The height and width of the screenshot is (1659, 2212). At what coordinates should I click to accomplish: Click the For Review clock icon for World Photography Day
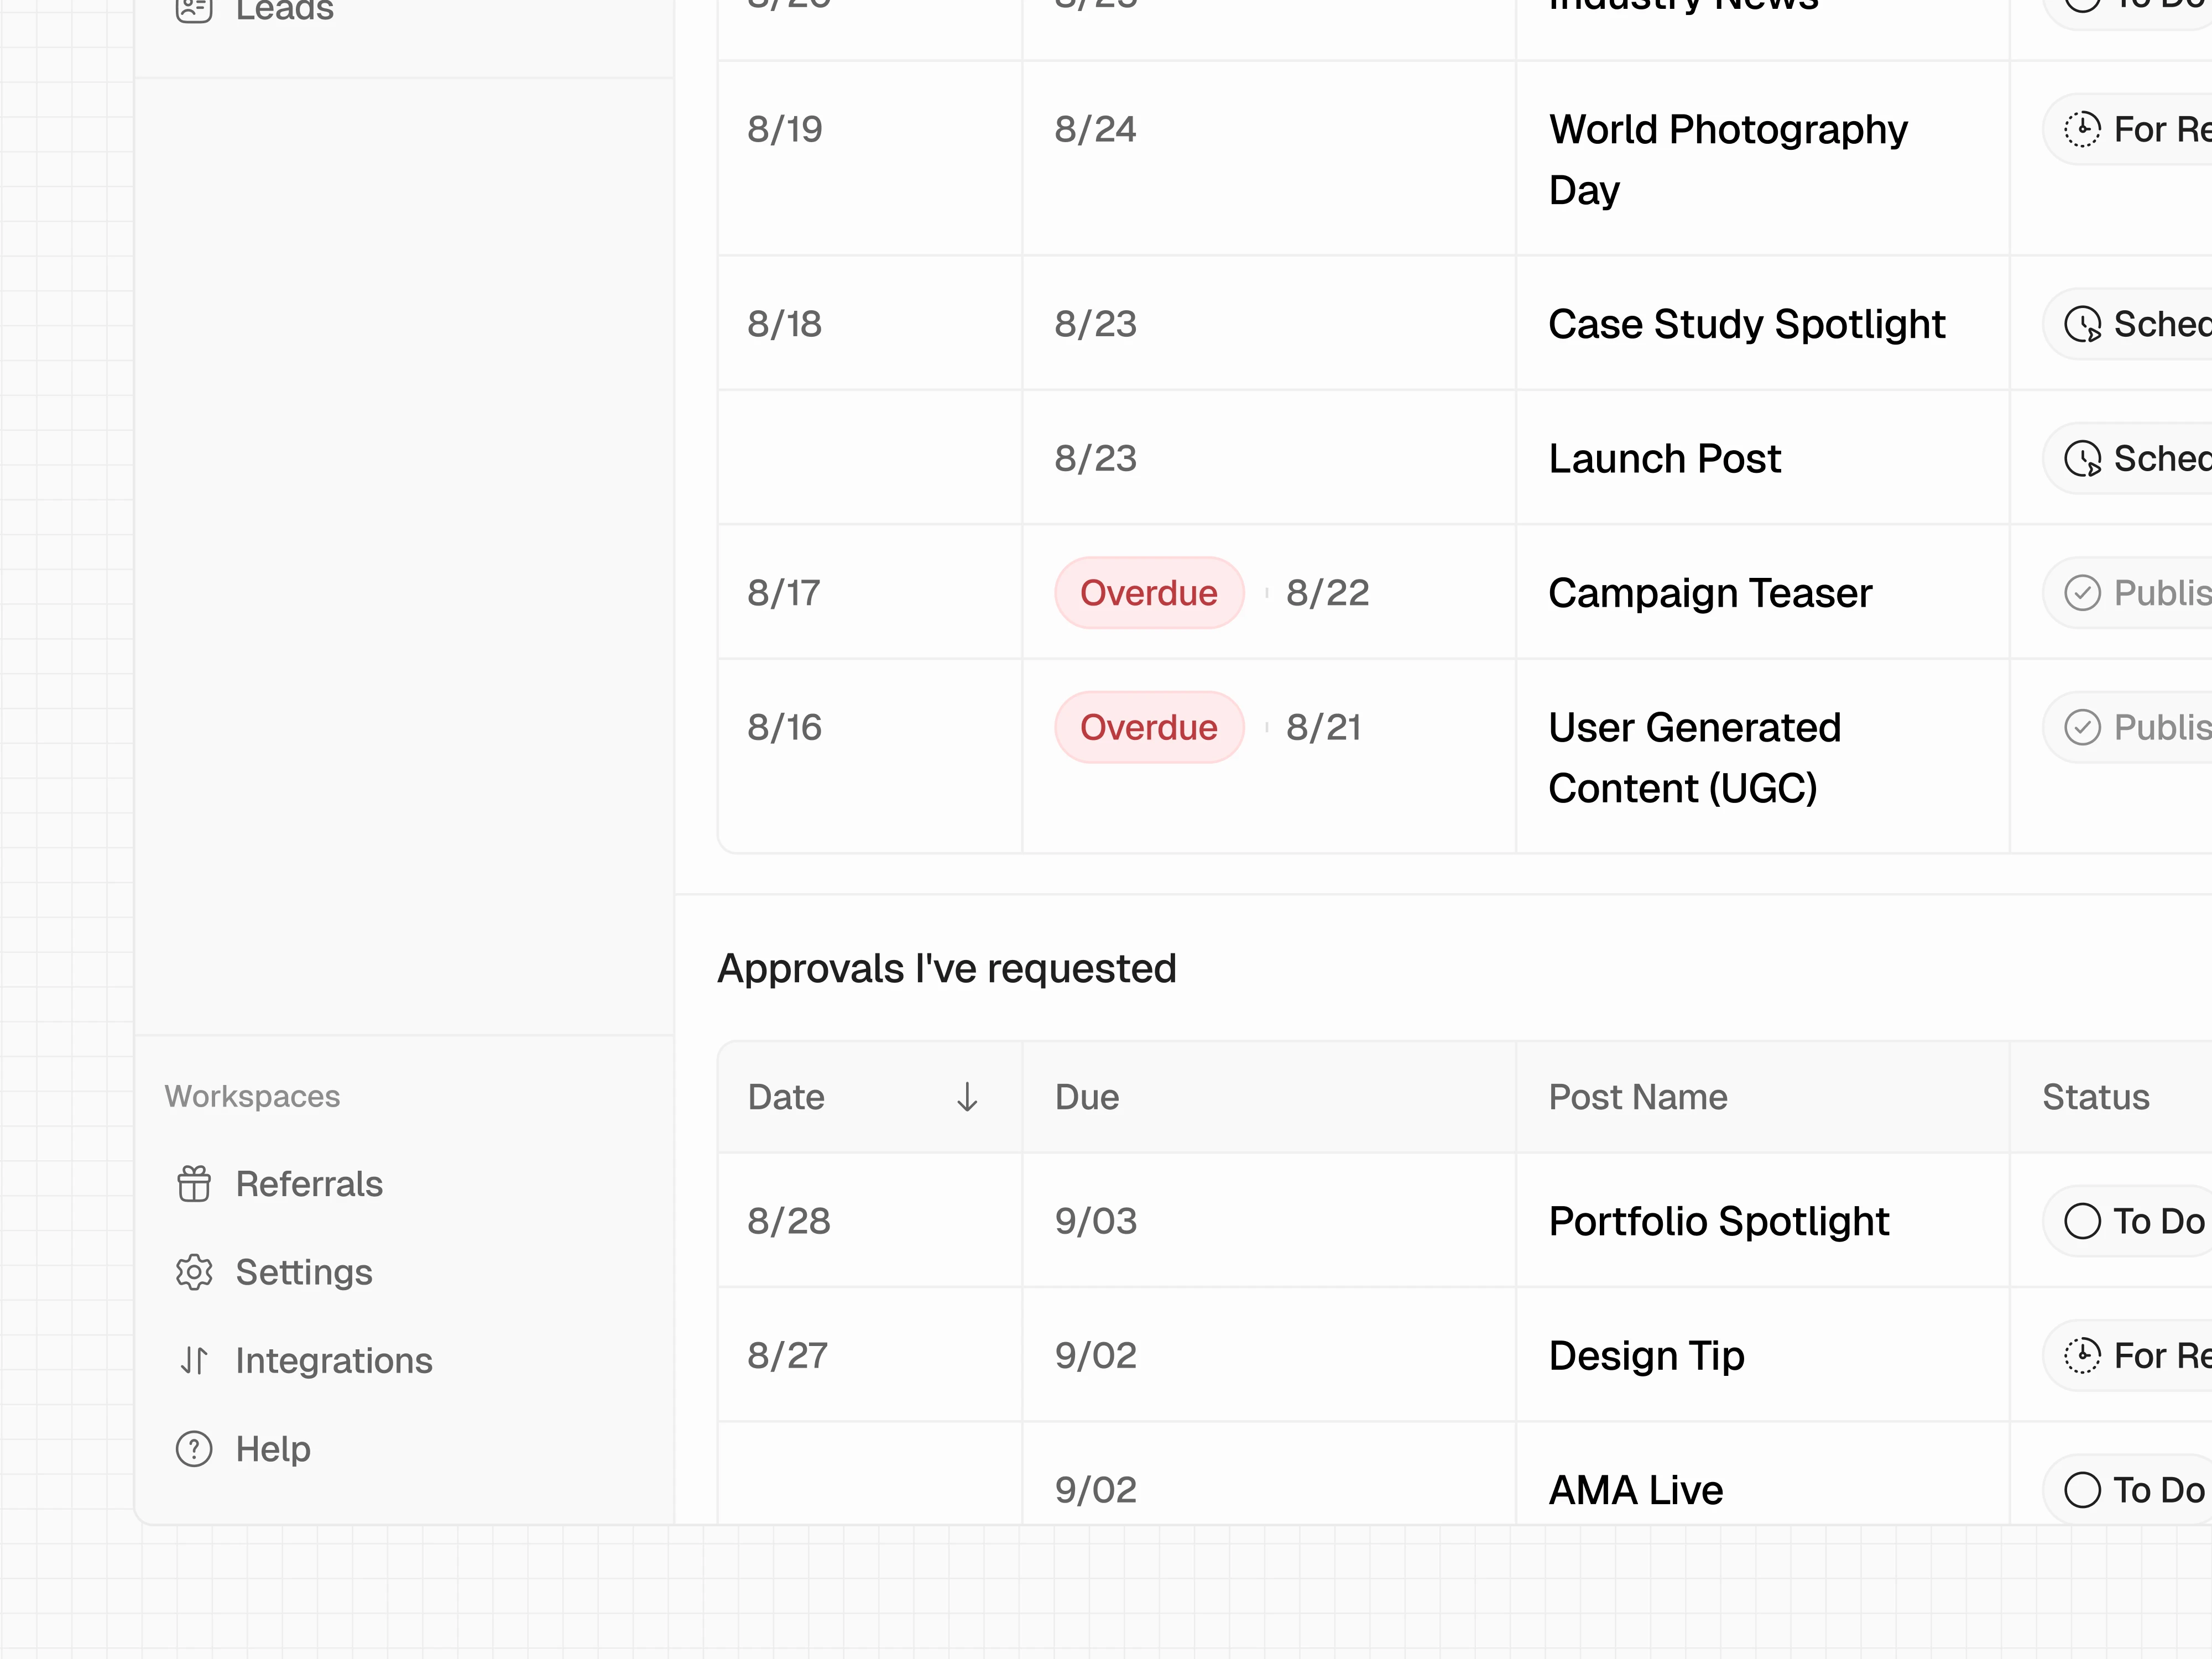[x=2083, y=129]
